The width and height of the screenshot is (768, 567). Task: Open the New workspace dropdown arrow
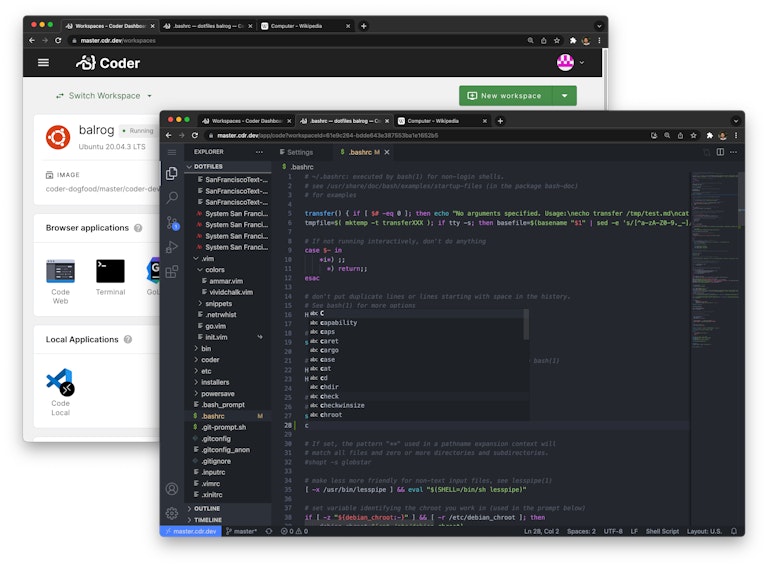565,96
